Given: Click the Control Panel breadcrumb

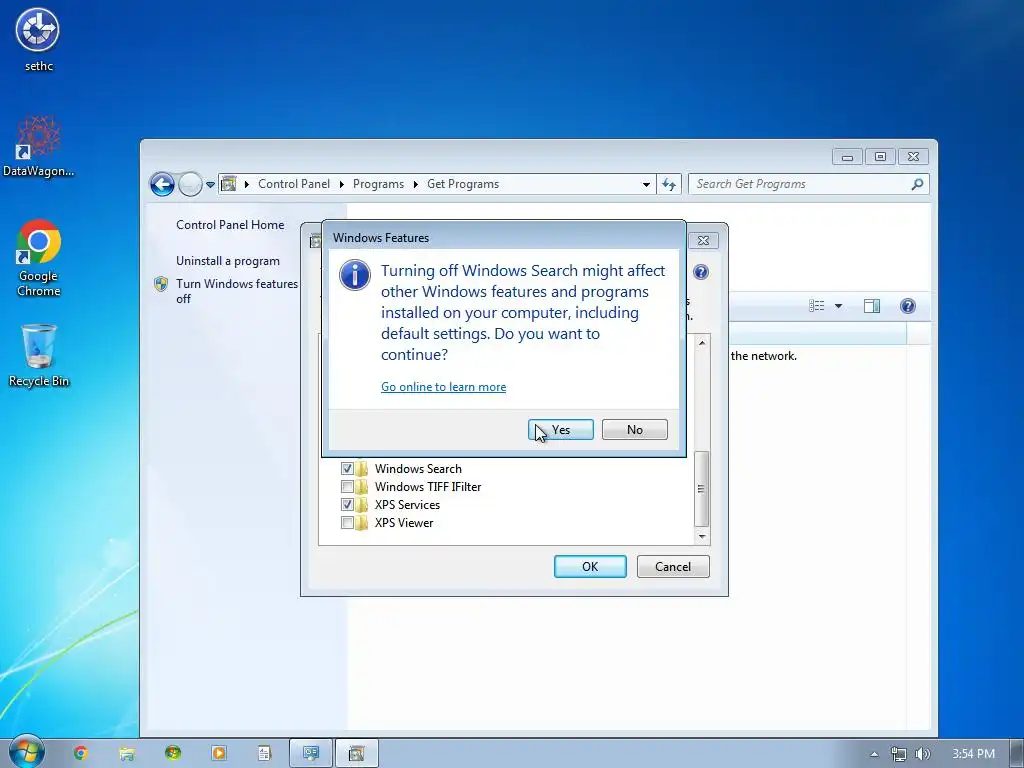Looking at the screenshot, I should click(294, 184).
